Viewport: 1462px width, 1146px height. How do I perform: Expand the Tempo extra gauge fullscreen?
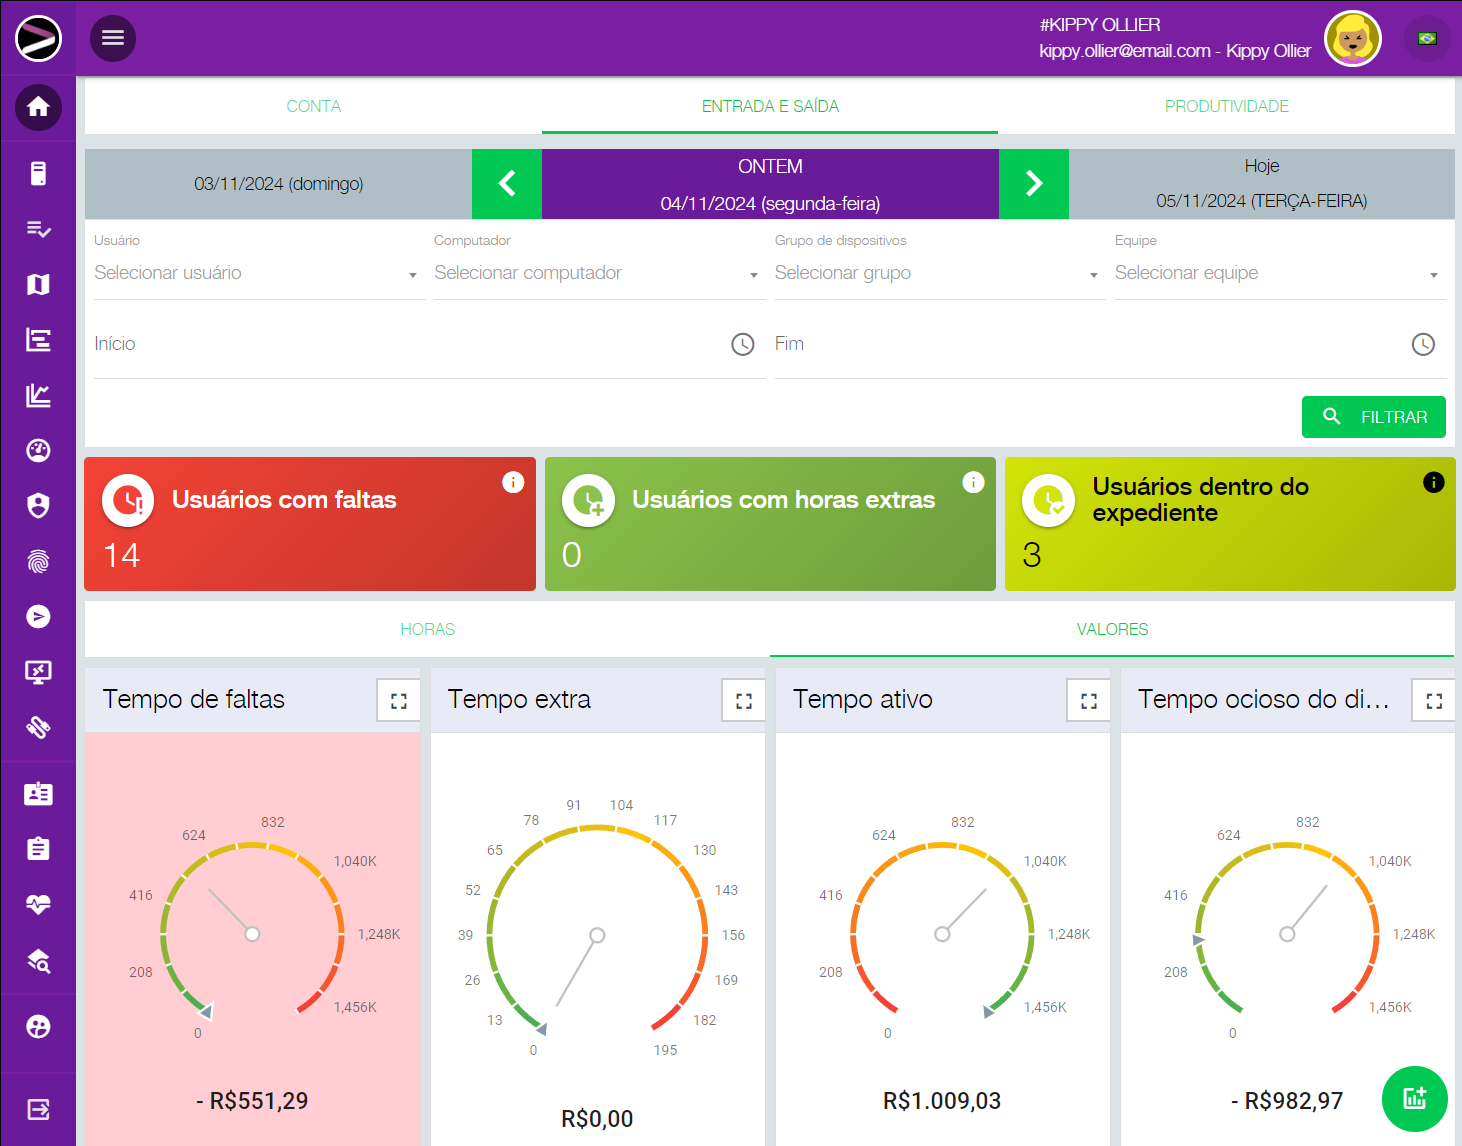[743, 701]
